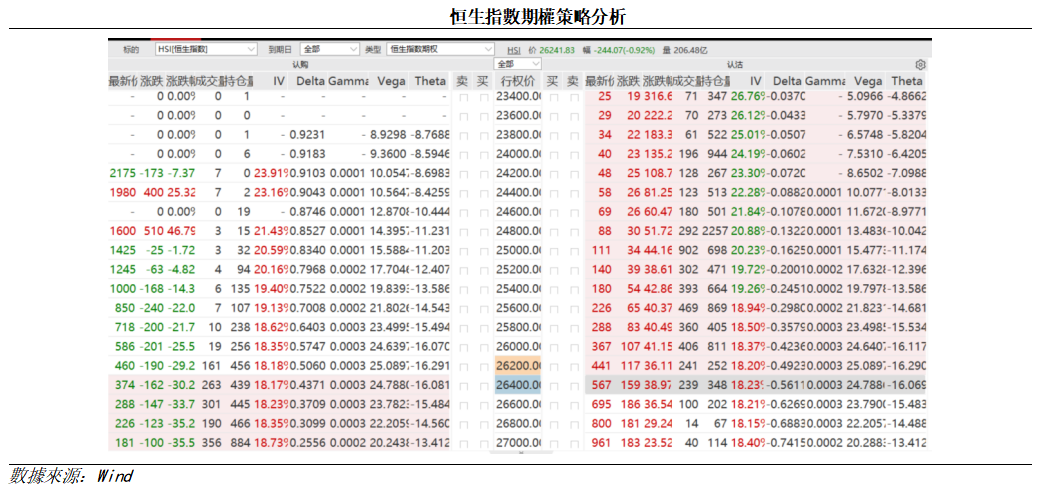This screenshot has width=1040, height=490.
Task: Tick call-side 买 checkbox for strike 24000
Action: click(x=484, y=154)
